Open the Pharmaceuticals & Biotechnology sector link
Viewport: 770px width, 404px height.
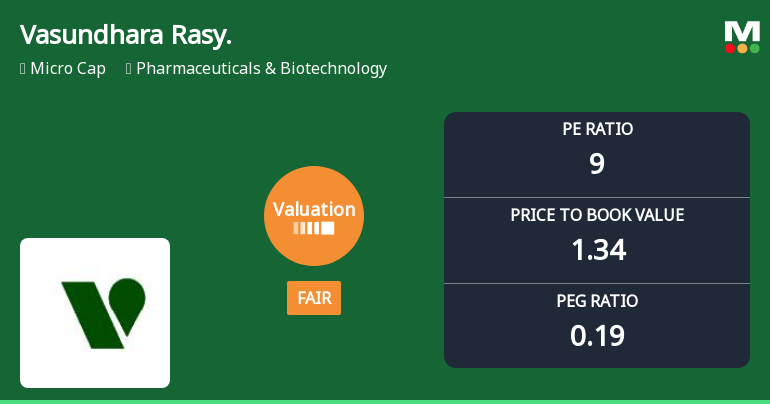[261, 69]
